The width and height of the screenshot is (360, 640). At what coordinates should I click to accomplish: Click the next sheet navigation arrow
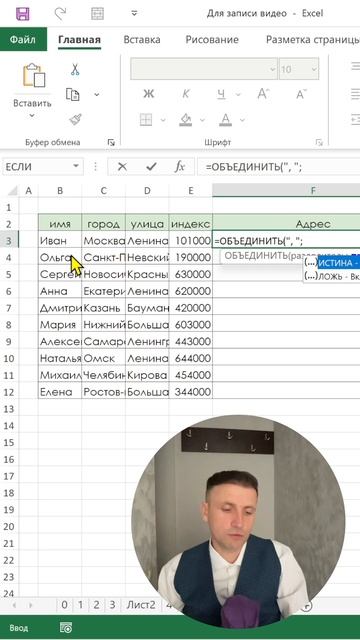pyautogui.click(x=31, y=605)
